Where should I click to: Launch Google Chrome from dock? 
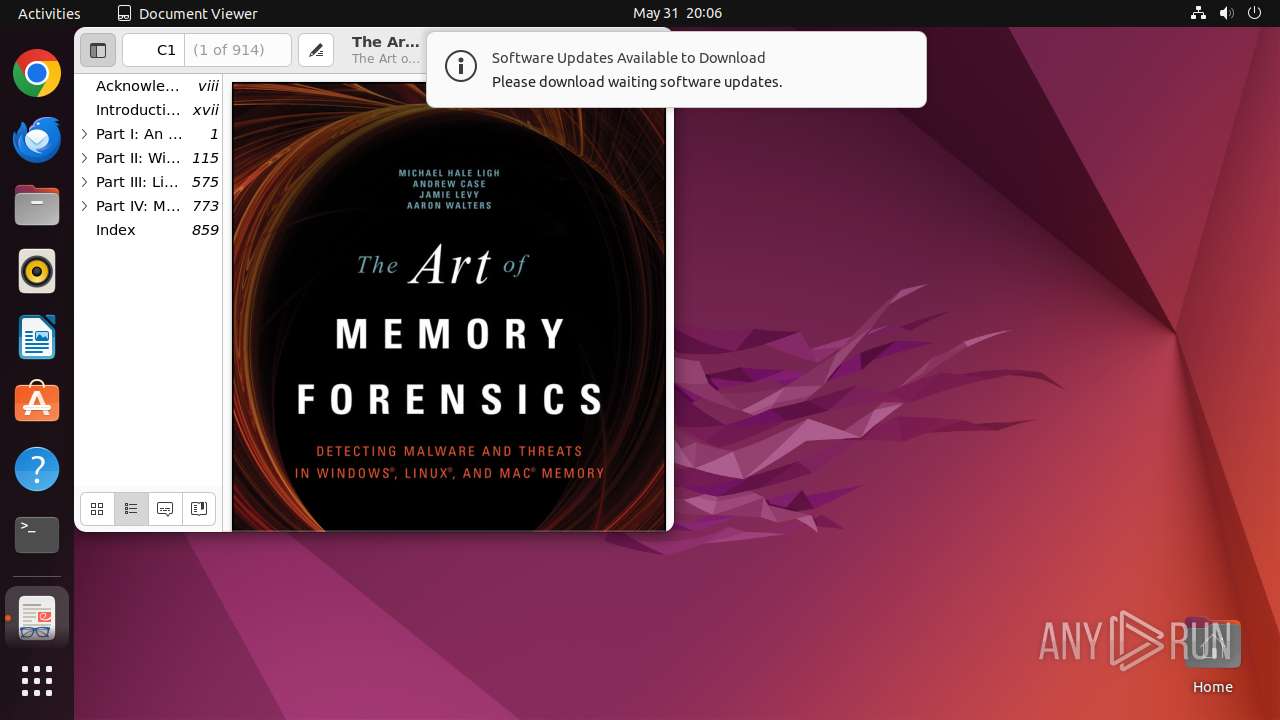pyautogui.click(x=37, y=74)
